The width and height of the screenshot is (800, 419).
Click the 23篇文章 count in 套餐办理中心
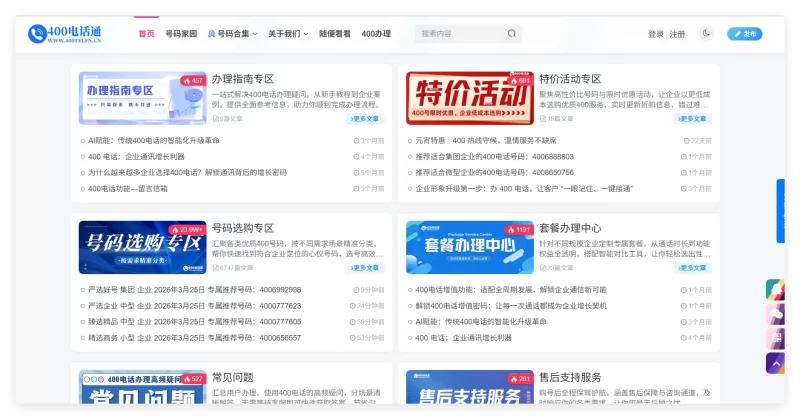(557, 268)
